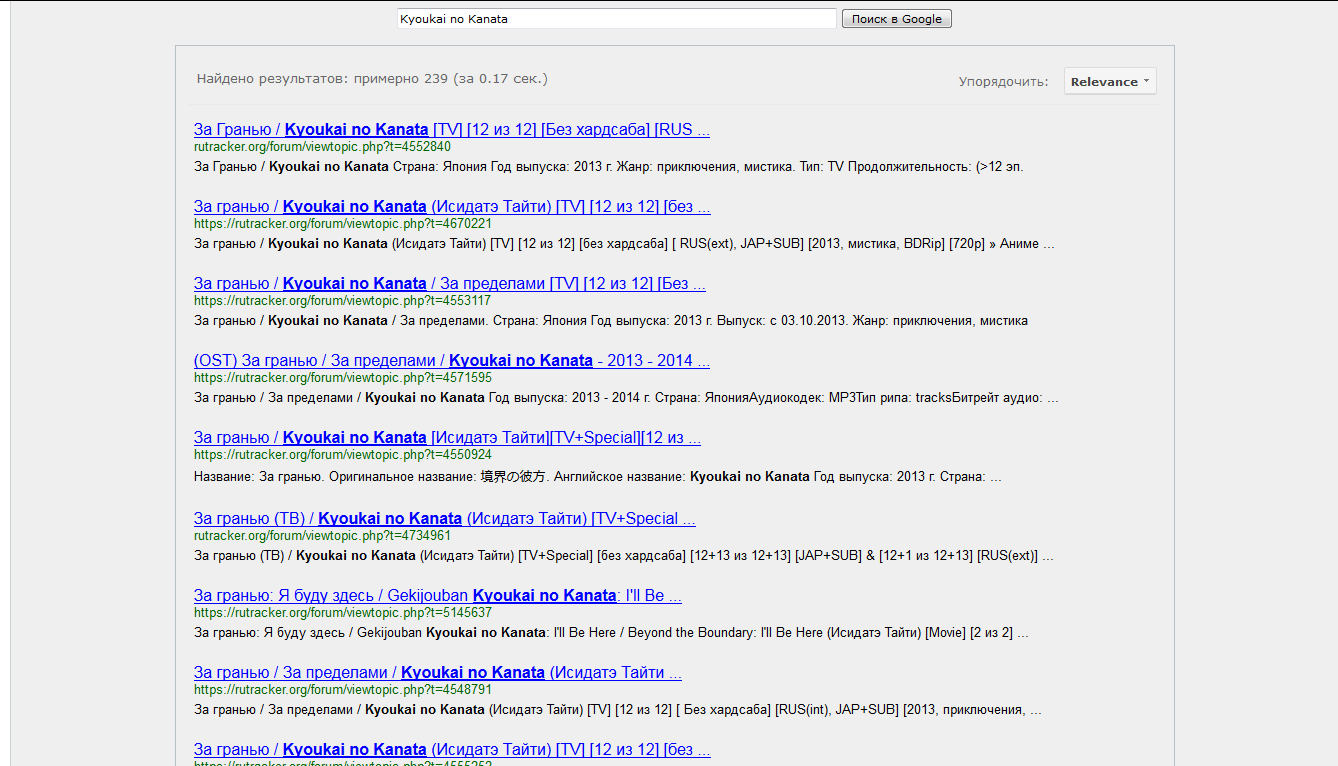Image resolution: width=1338 pixels, height=766 pixels.
Task: Click the URL ending in t=4552840
Action: [x=322, y=147]
